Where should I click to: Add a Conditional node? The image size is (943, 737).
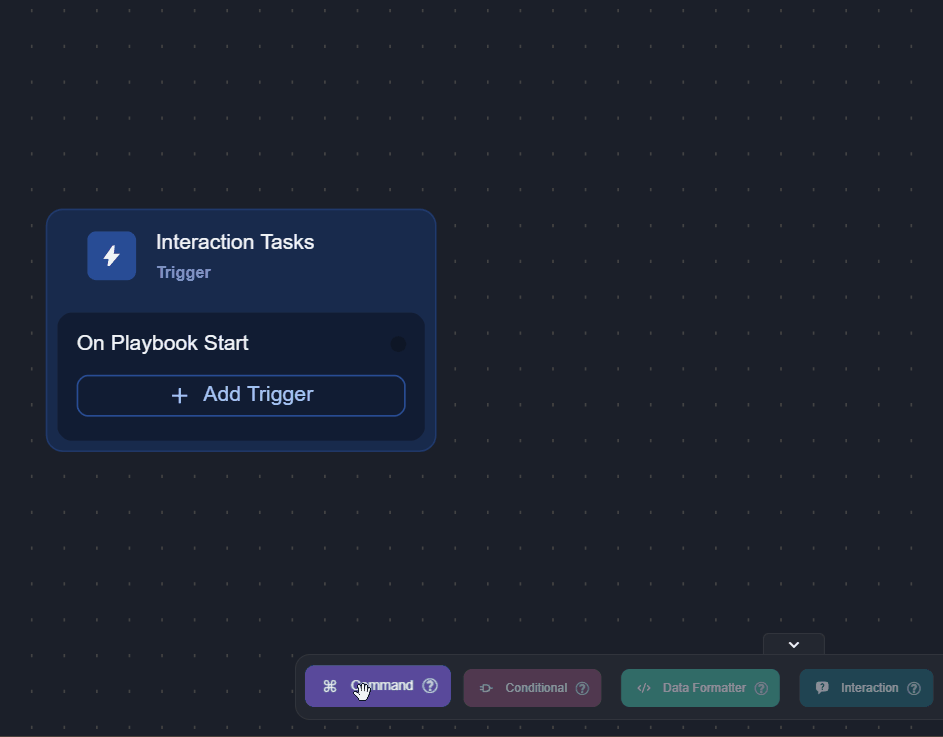pos(532,688)
